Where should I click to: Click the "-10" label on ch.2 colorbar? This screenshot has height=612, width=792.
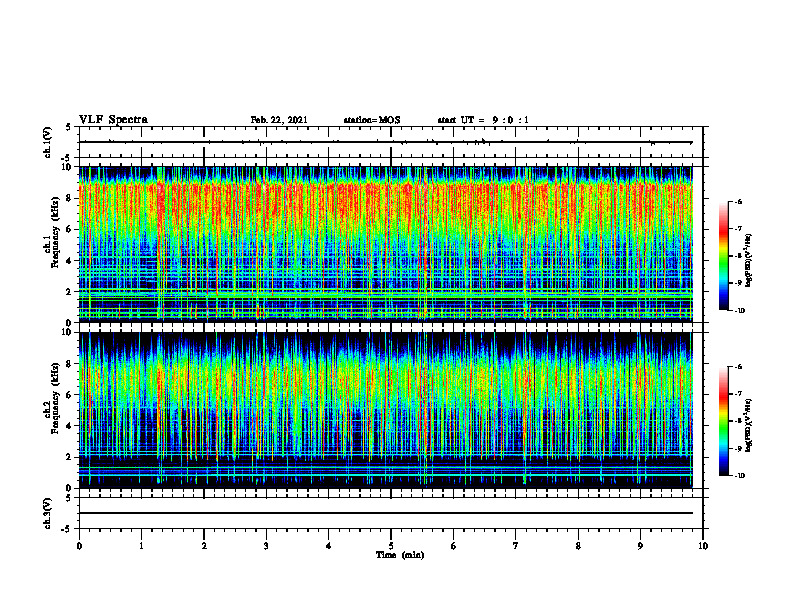pos(739,476)
